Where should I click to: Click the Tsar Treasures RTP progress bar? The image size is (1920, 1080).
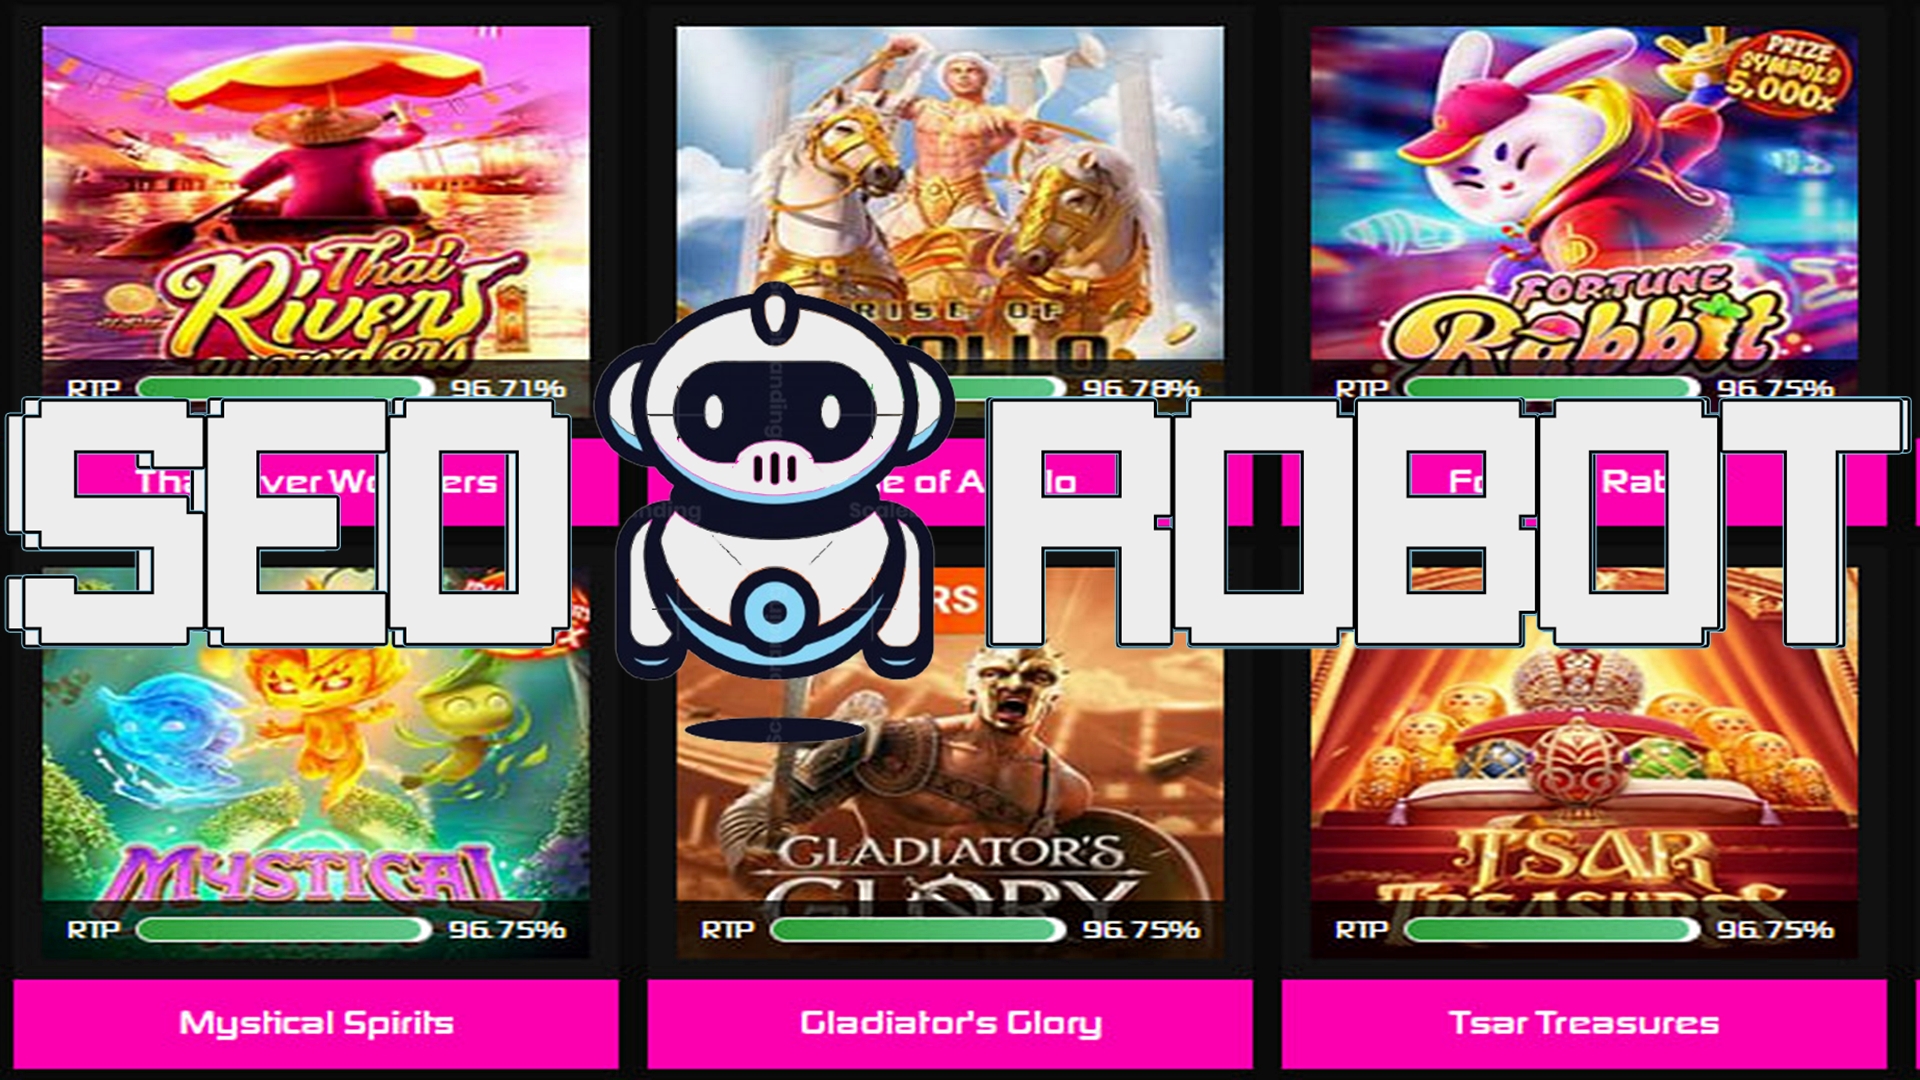pos(1553,930)
